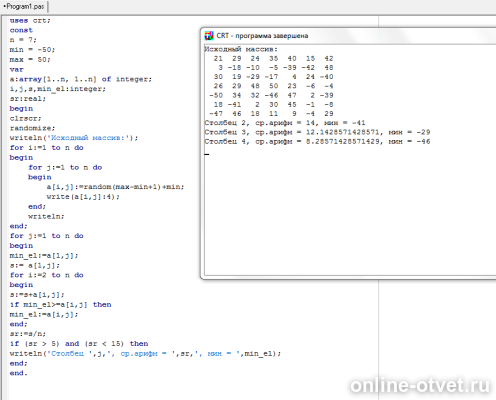Place cursor on the 'uses crt;' line

click(x=30, y=21)
